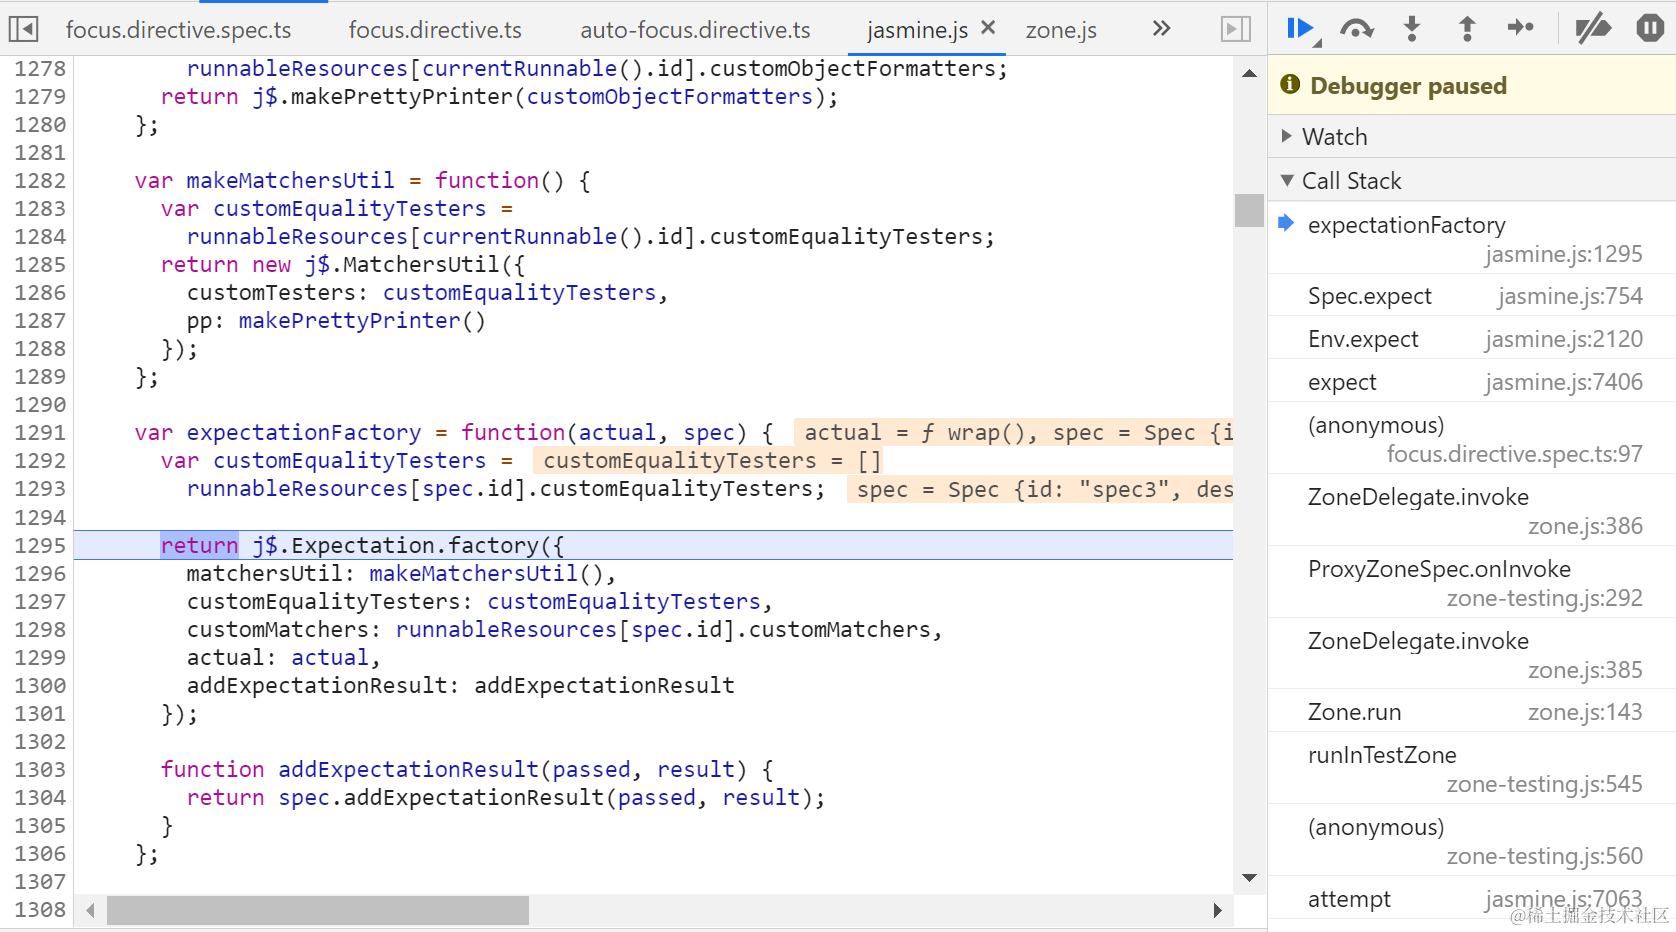The width and height of the screenshot is (1676, 932).
Task: Select the jasmine.js tab
Action: click(917, 30)
